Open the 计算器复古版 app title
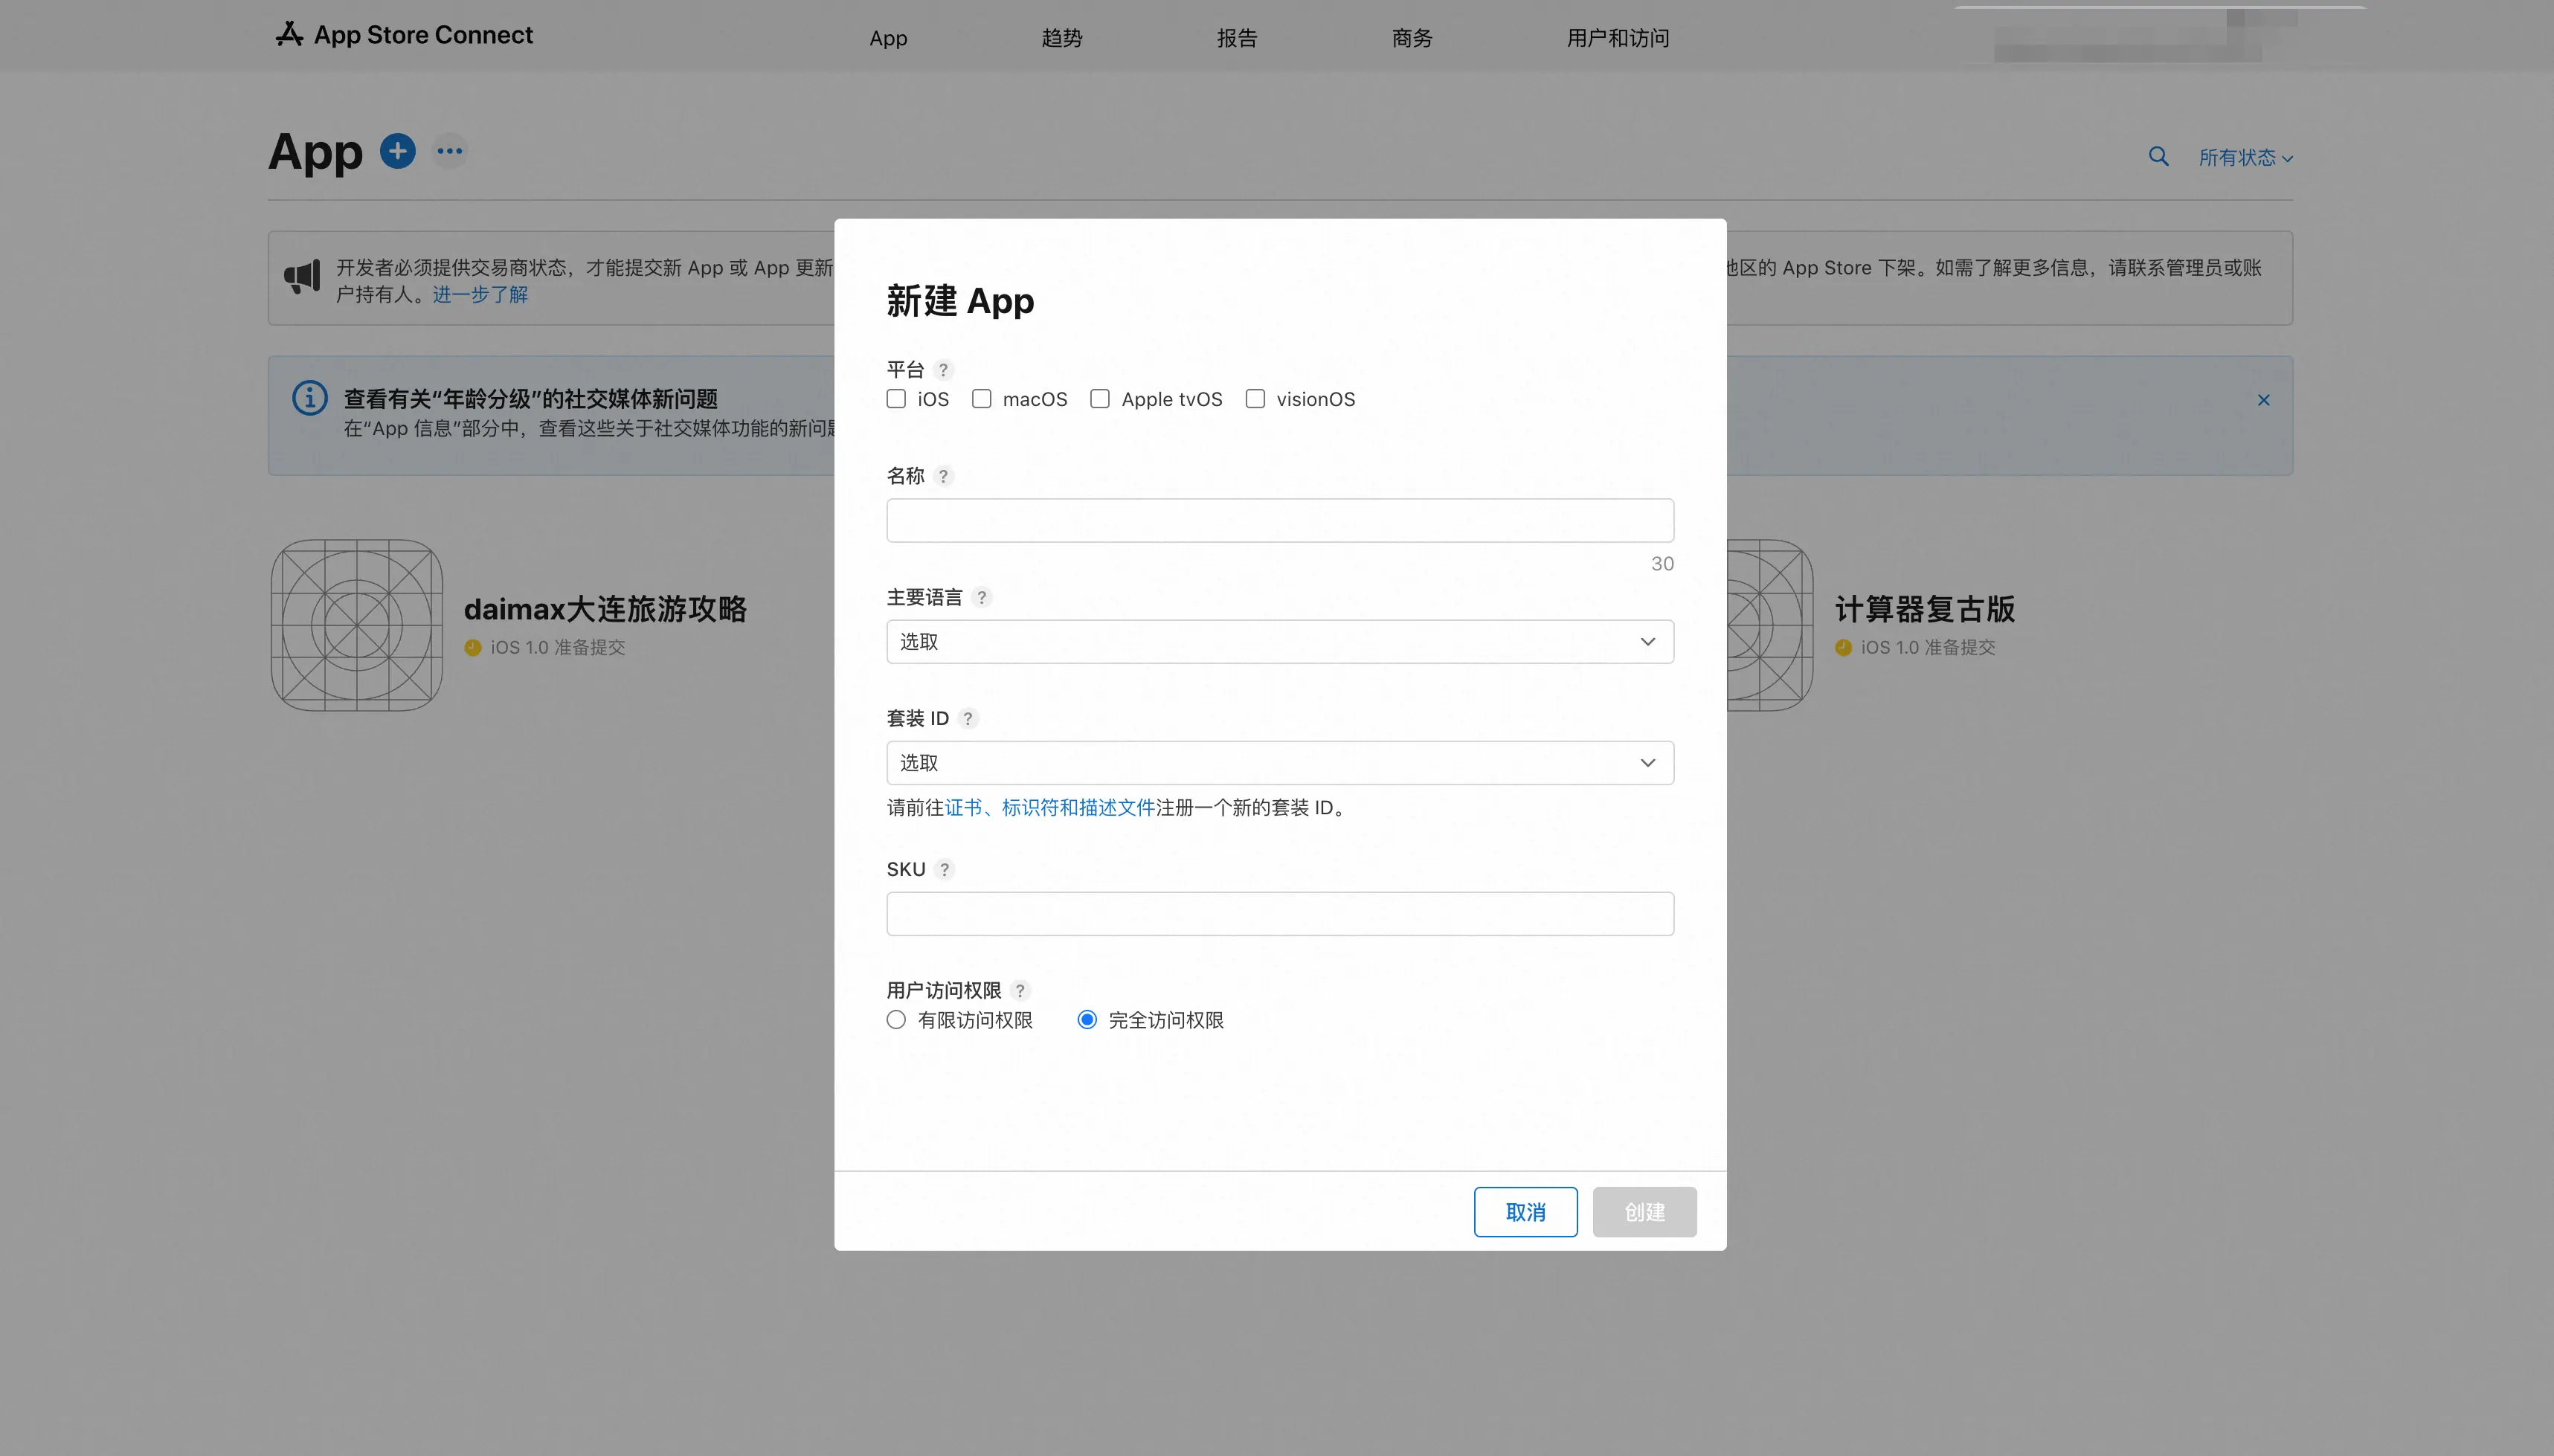The image size is (2554, 1456). [1925, 609]
